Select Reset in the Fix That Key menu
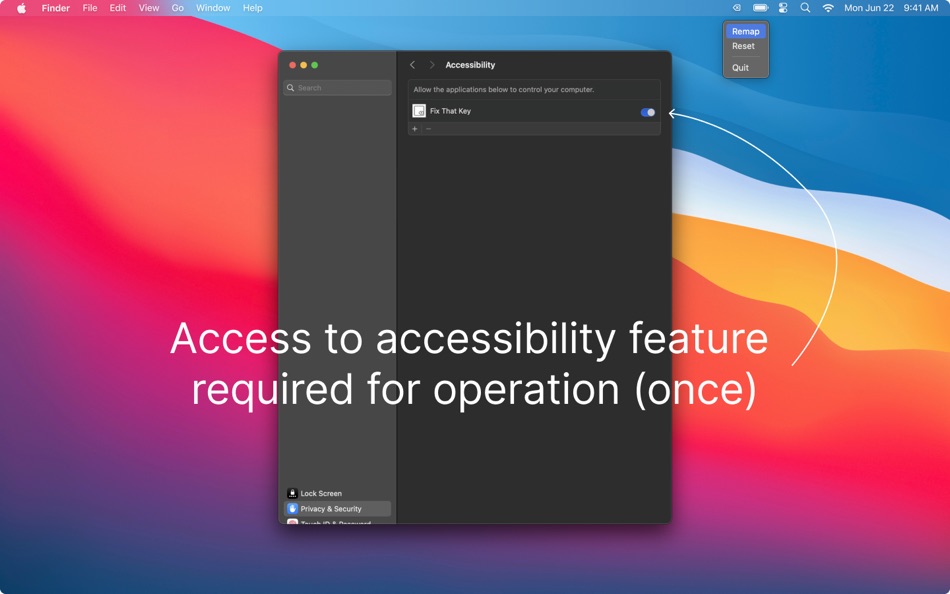The width and height of the screenshot is (950, 594). (x=743, y=46)
